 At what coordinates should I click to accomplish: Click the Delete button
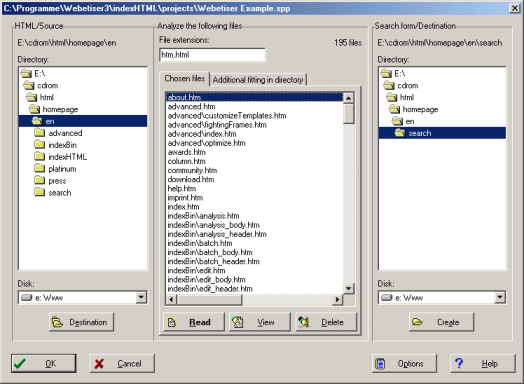point(326,322)
